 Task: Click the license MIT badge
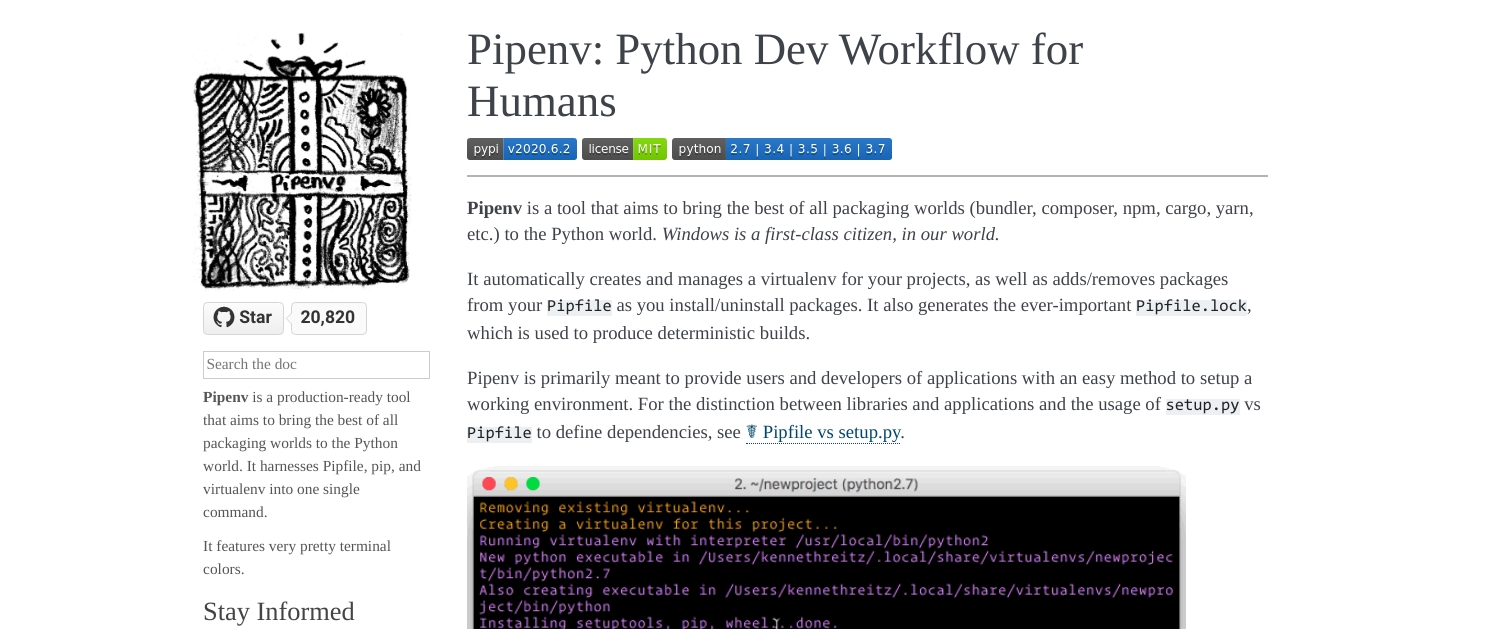point(624,148)
